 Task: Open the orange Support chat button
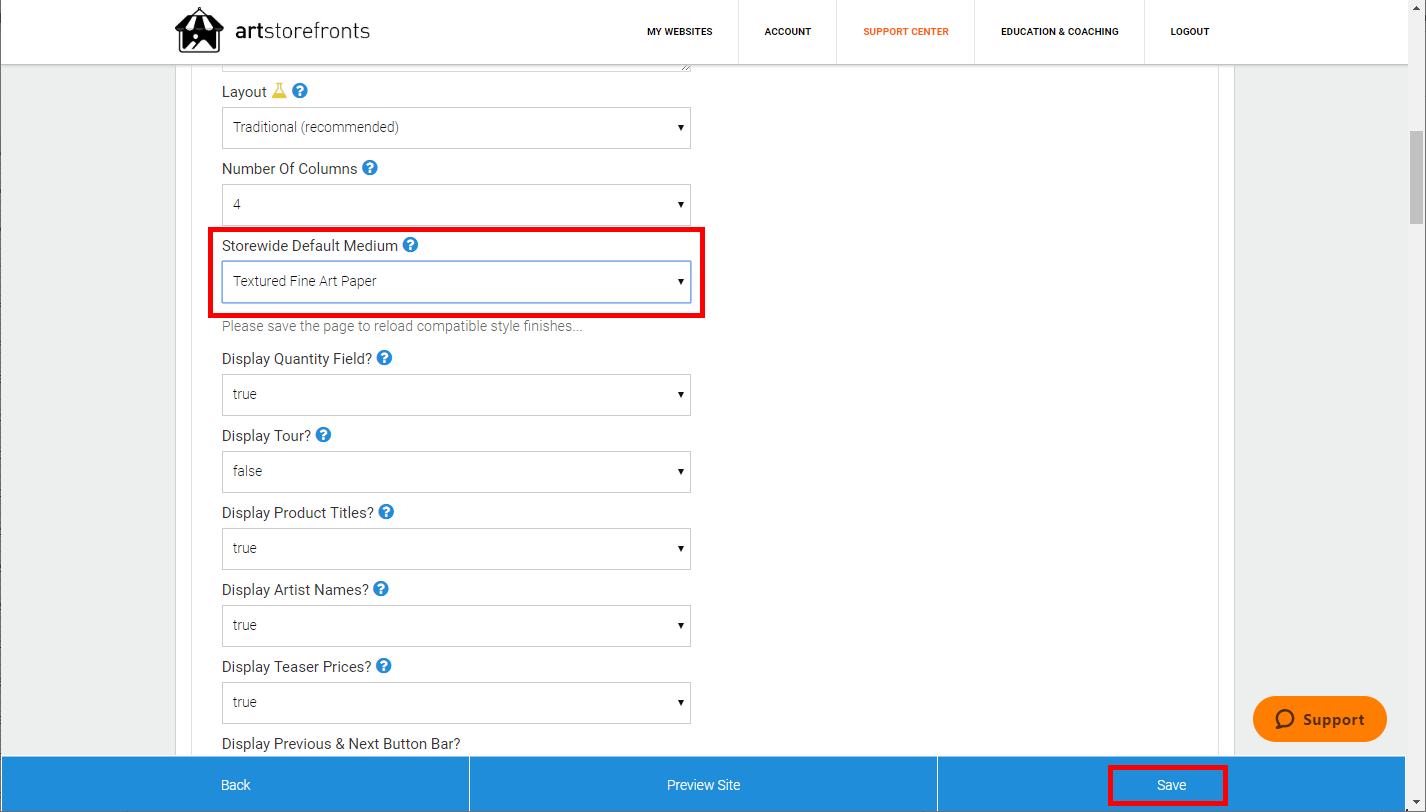pos(1320,719)
